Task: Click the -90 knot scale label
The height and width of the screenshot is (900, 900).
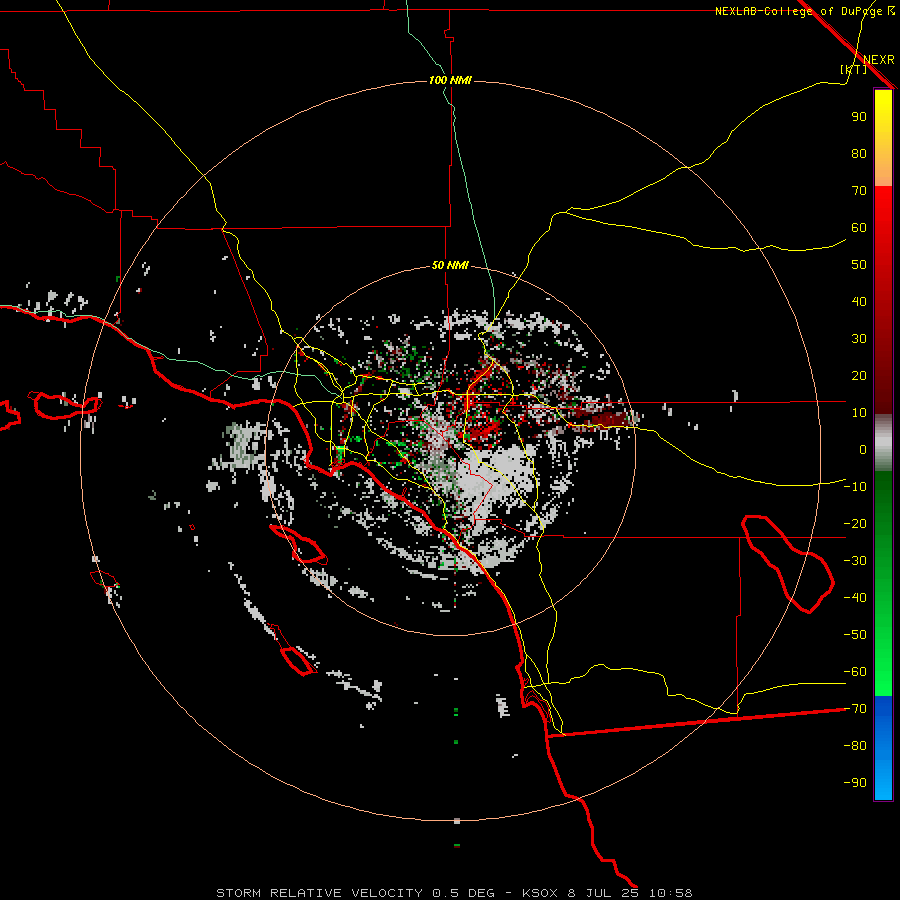Action: [855, 783]
